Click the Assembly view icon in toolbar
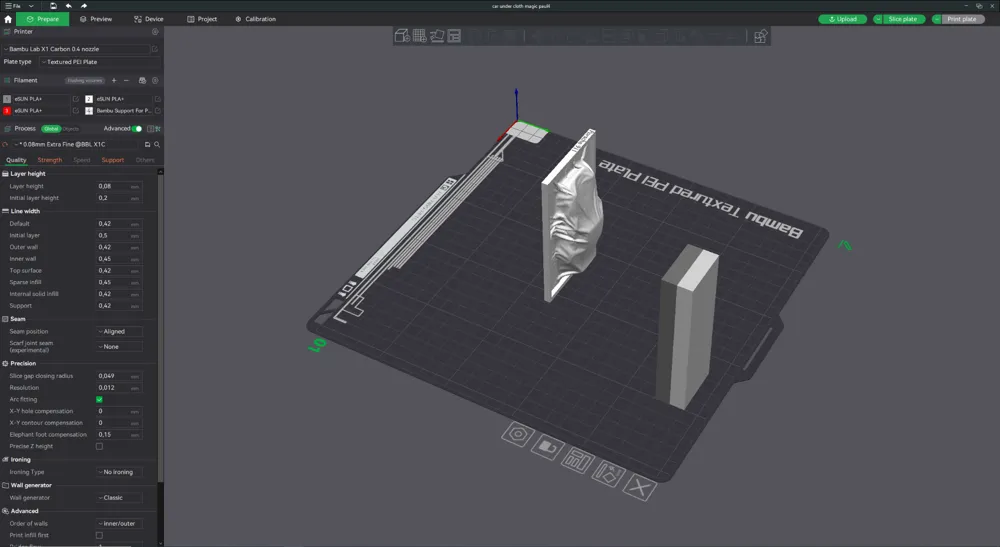The image size is (1000, 547). pos(760,36)
